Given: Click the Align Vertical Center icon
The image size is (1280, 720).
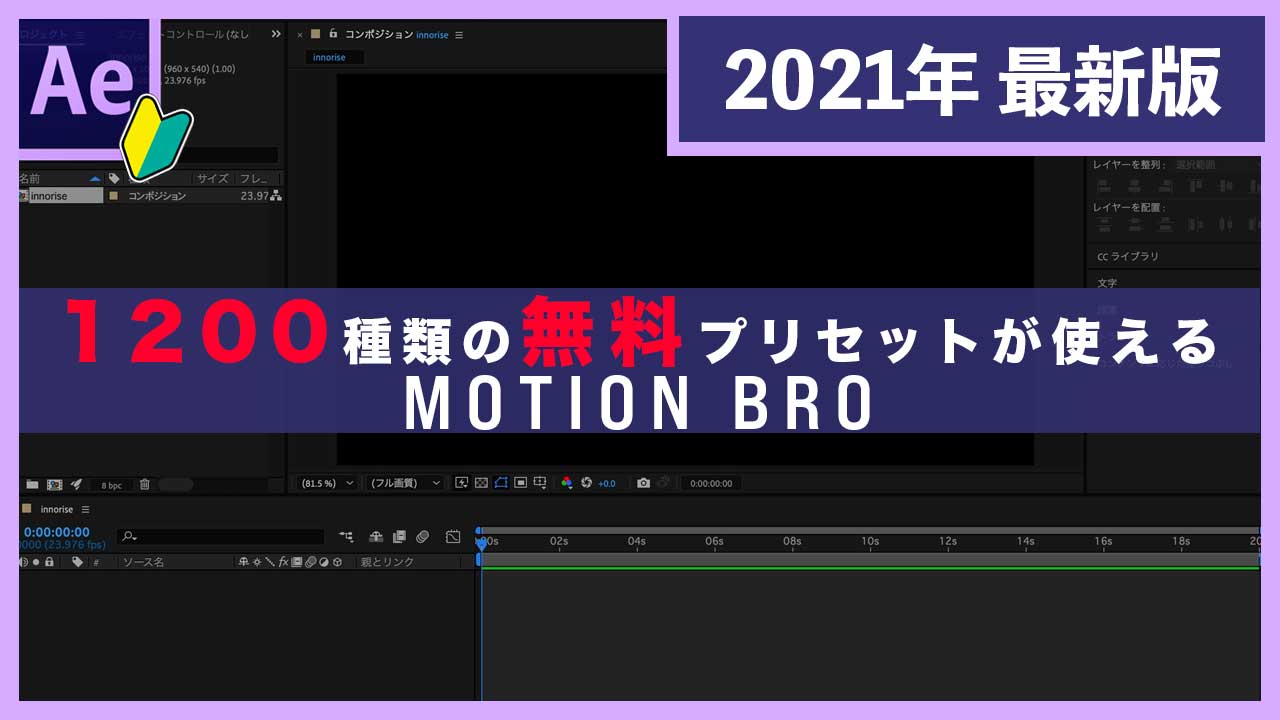Looking at the screenshot, I should click(1226, 185).
